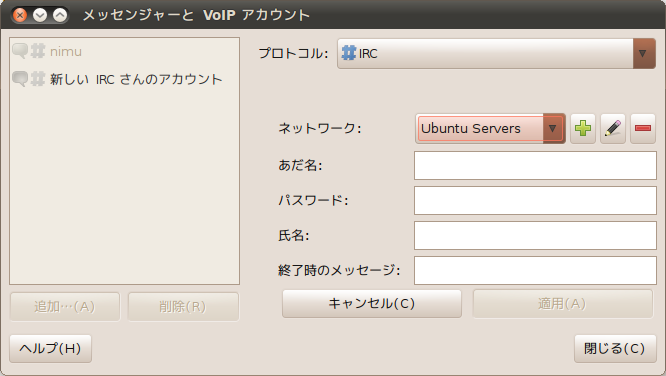Click the pencil edit-network icon
Screen dimensions: 666x376
[x=613, y=128]
